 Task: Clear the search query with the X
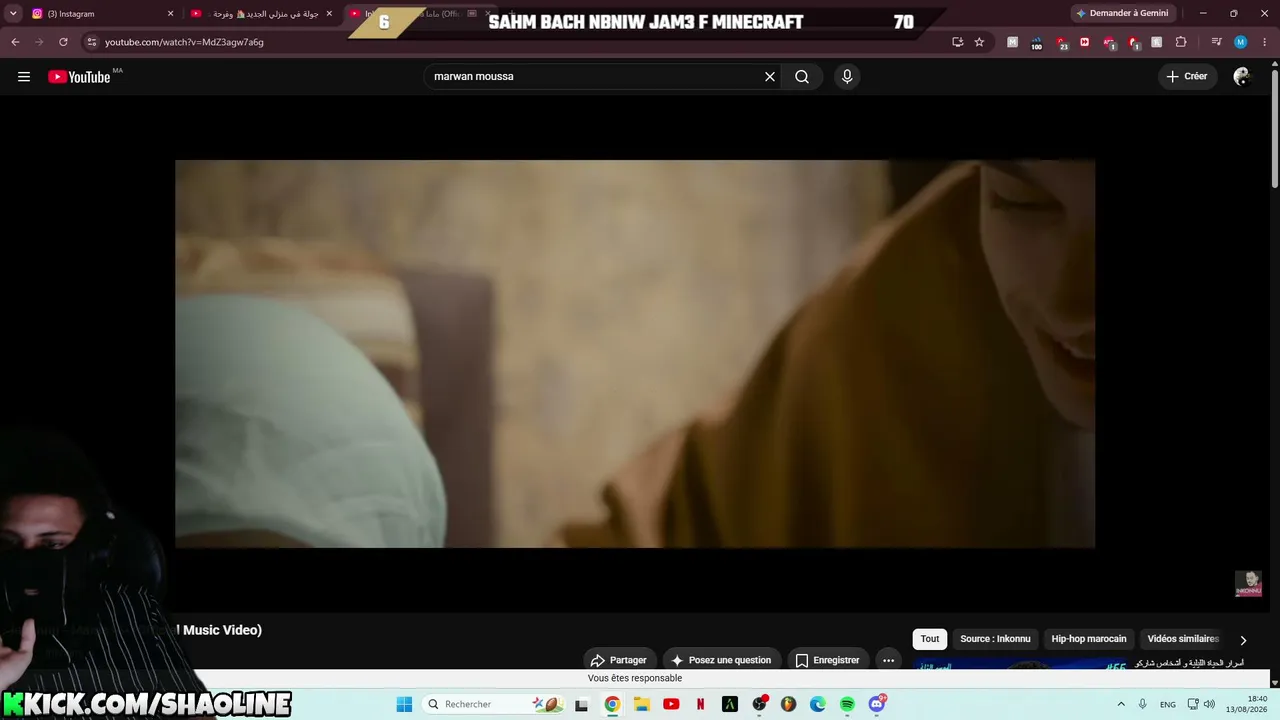[770, 77]
